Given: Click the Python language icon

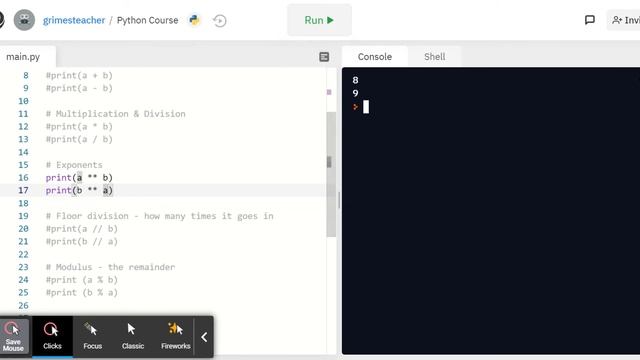Looking at the screenshot, I should click(x=194, y=20).
